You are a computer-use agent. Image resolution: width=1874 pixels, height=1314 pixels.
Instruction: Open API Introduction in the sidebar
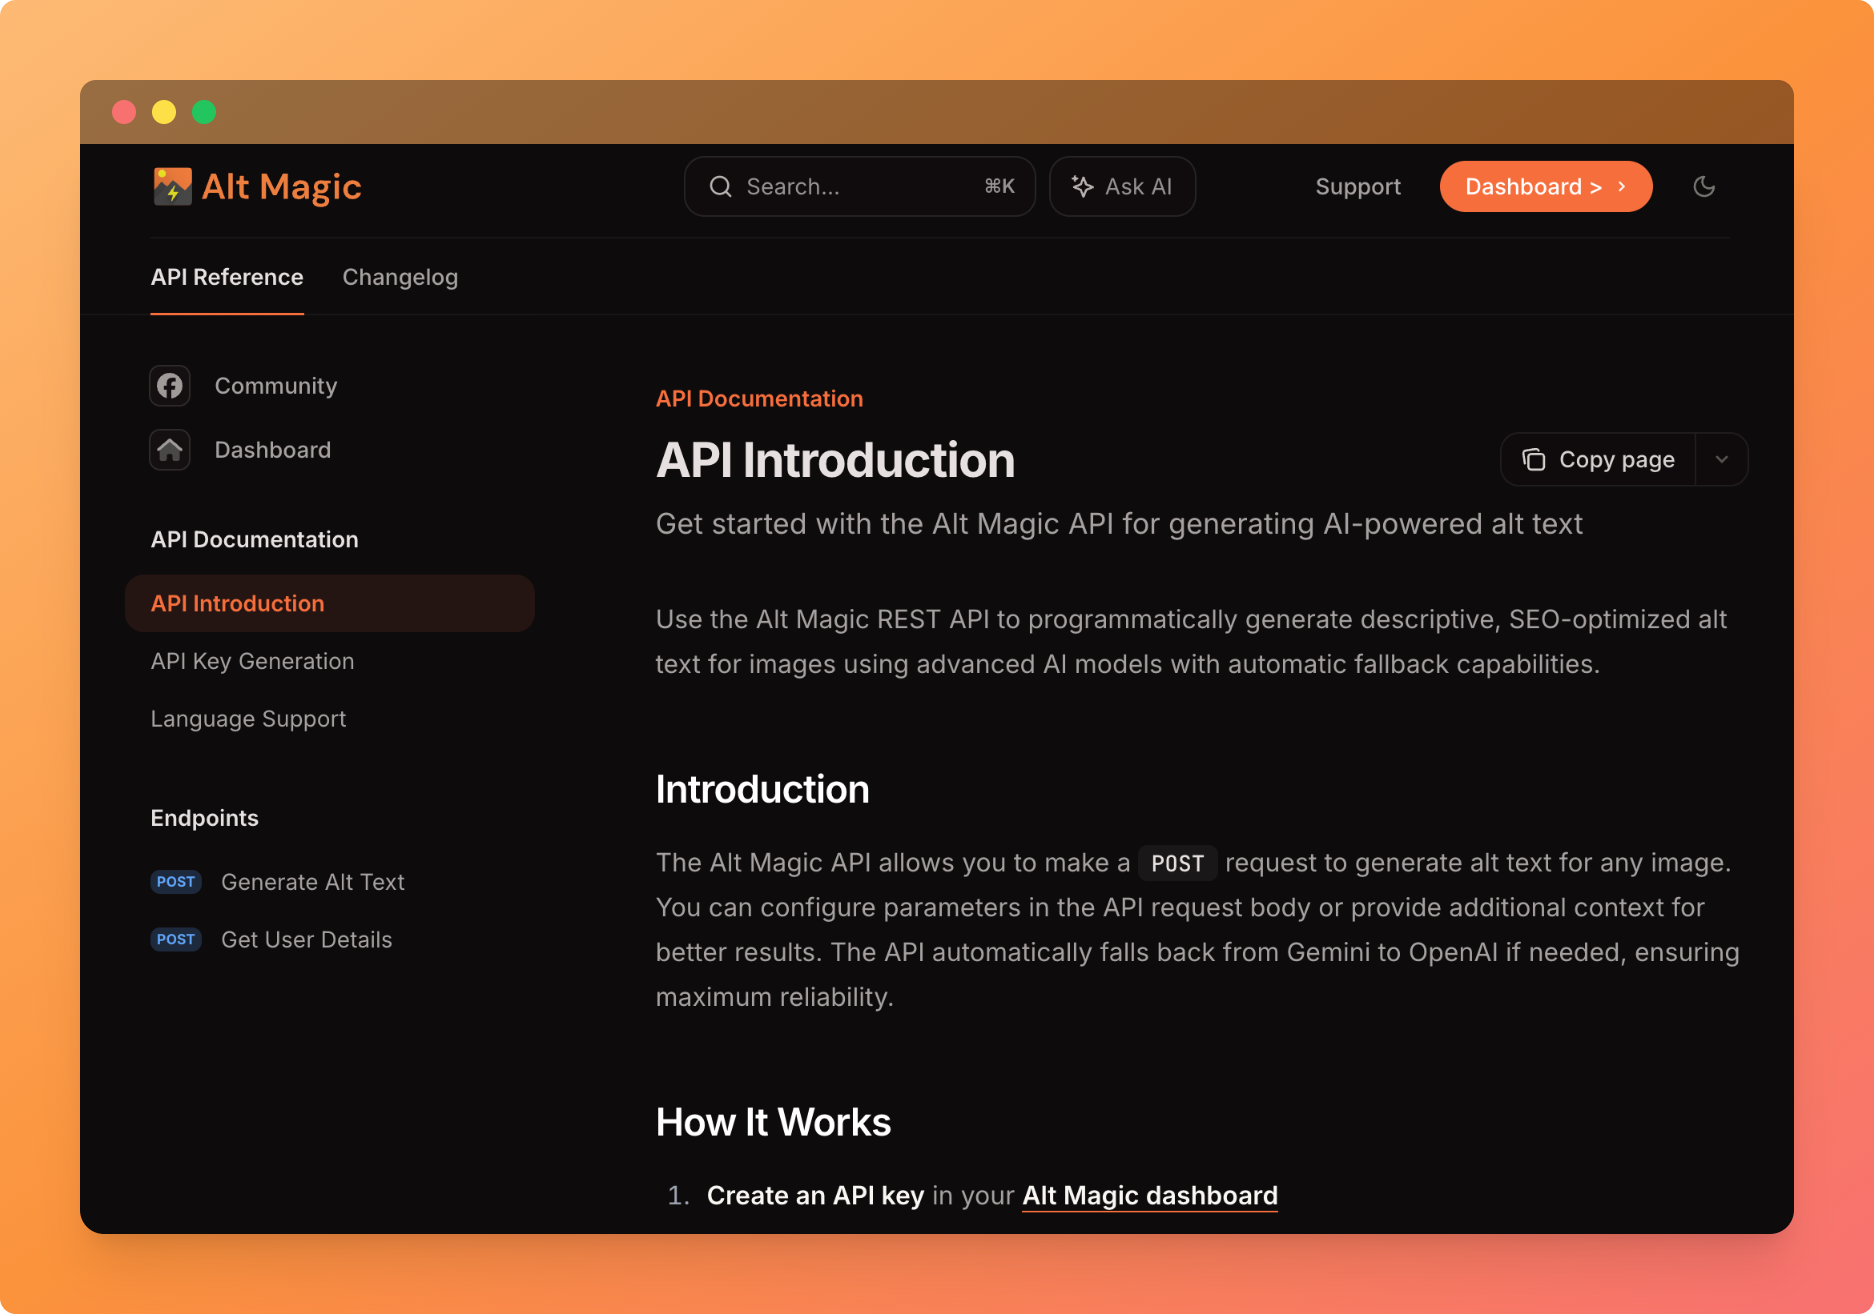point(330,603)
